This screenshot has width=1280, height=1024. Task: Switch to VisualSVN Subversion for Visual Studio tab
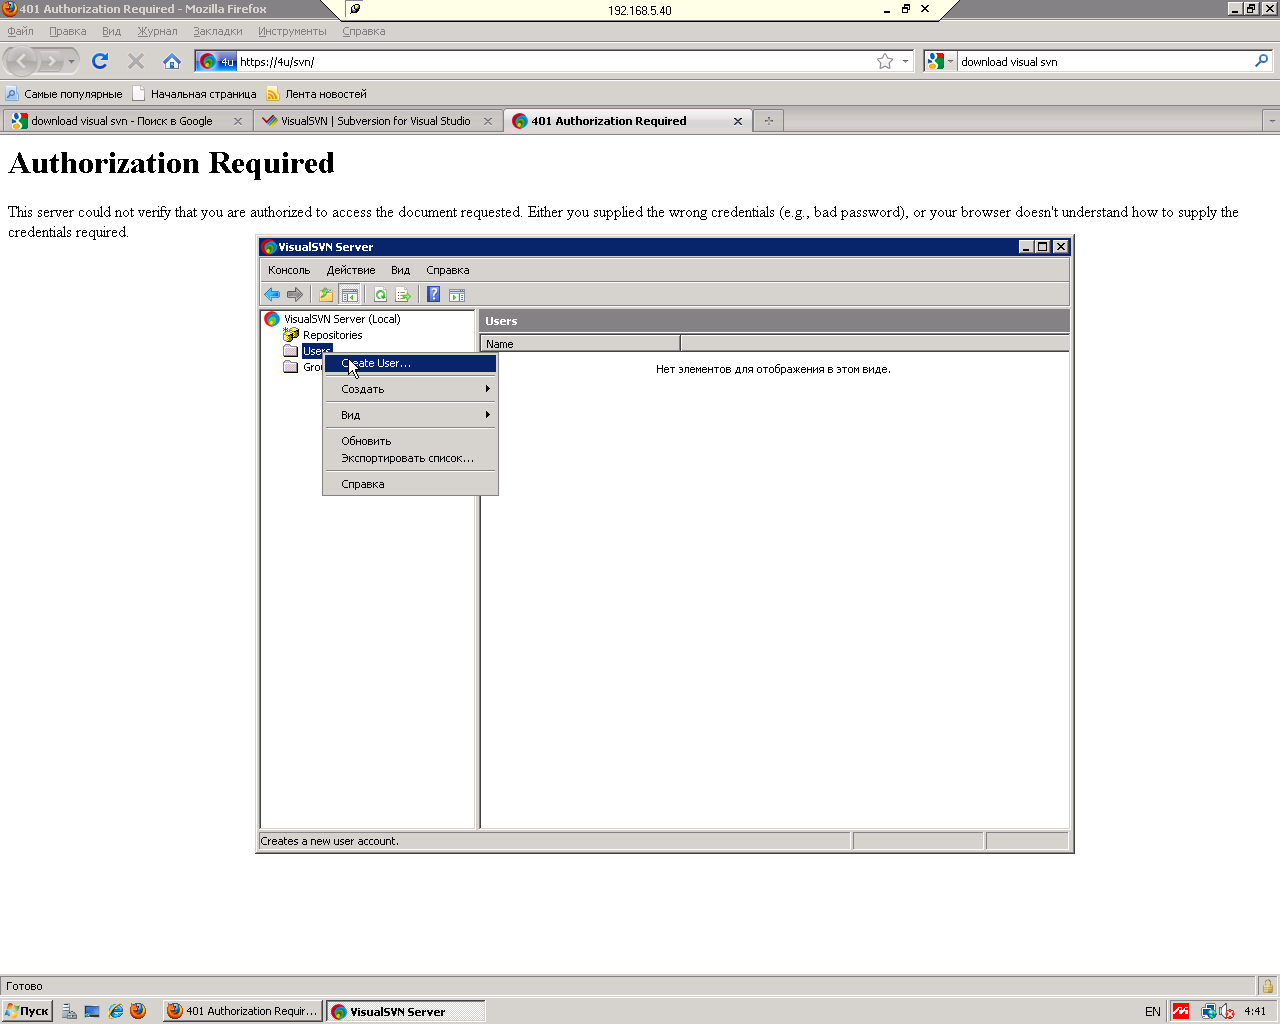378,121
